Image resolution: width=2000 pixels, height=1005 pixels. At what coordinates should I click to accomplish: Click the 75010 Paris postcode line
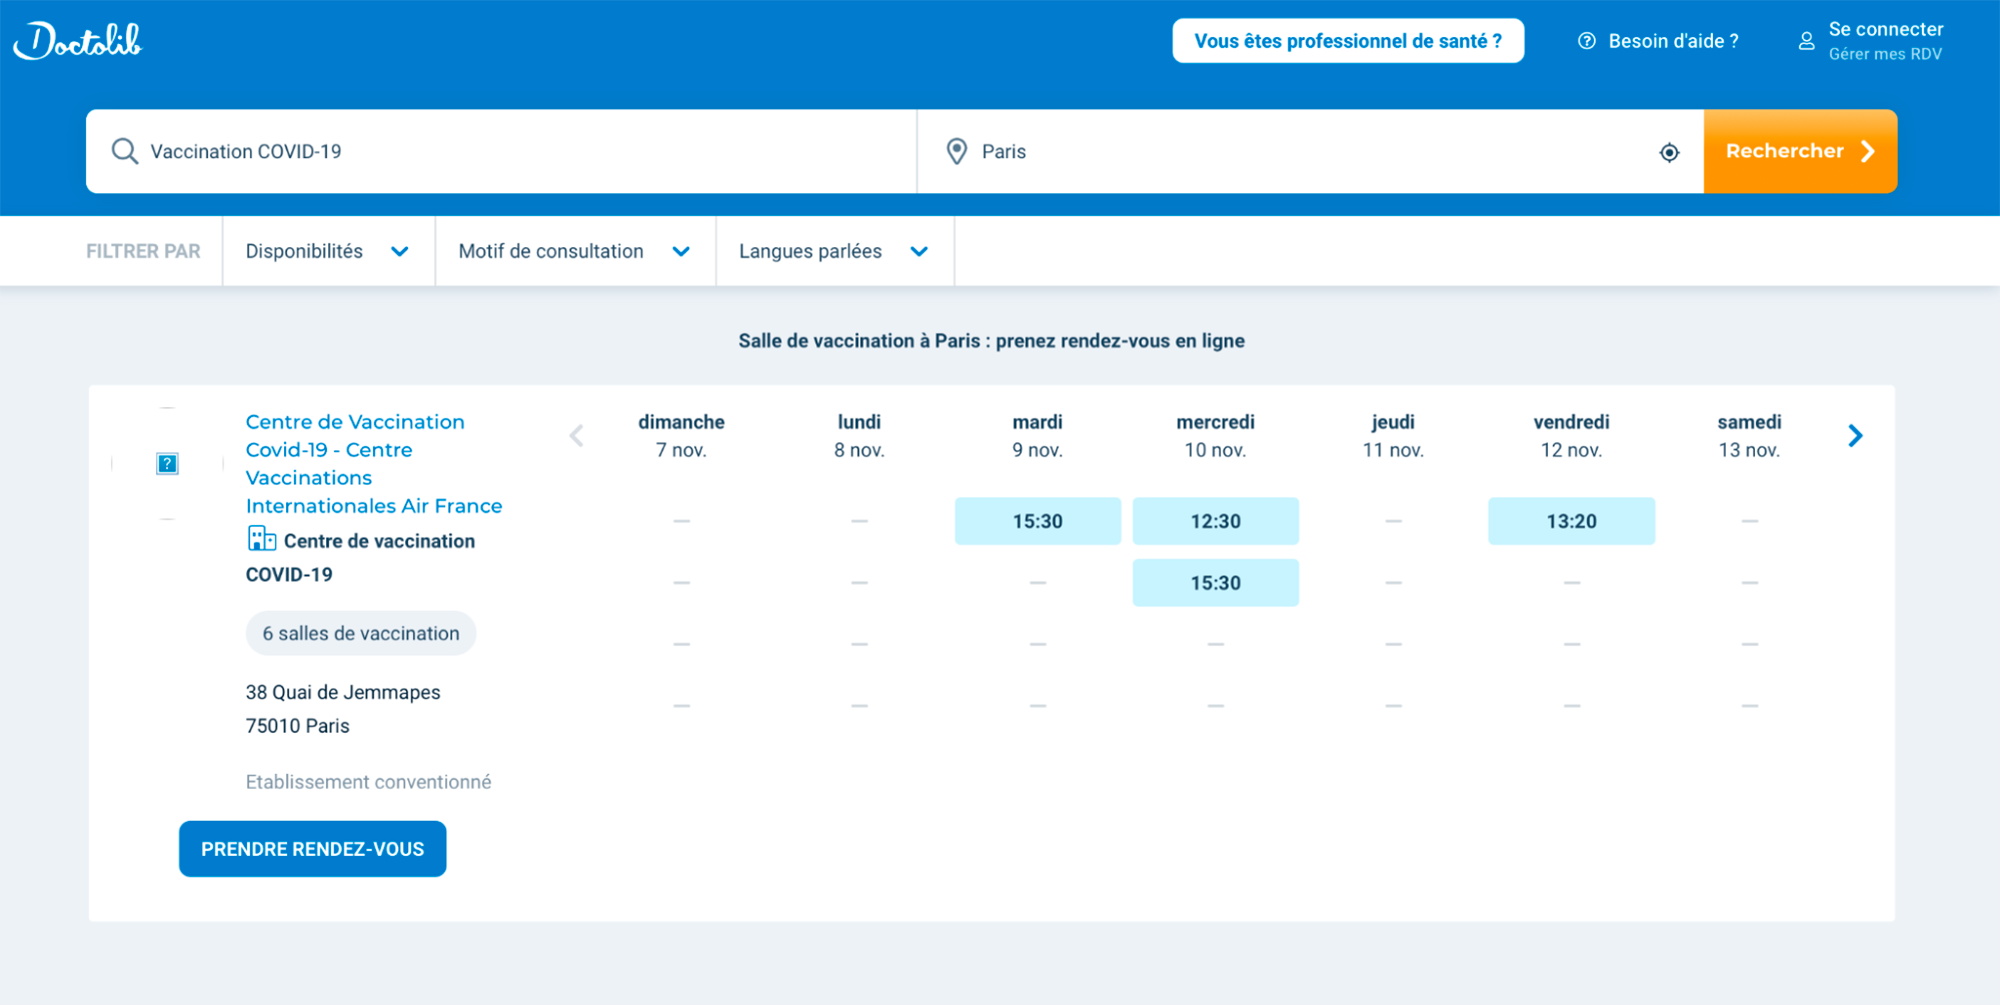tap(298, 726)
